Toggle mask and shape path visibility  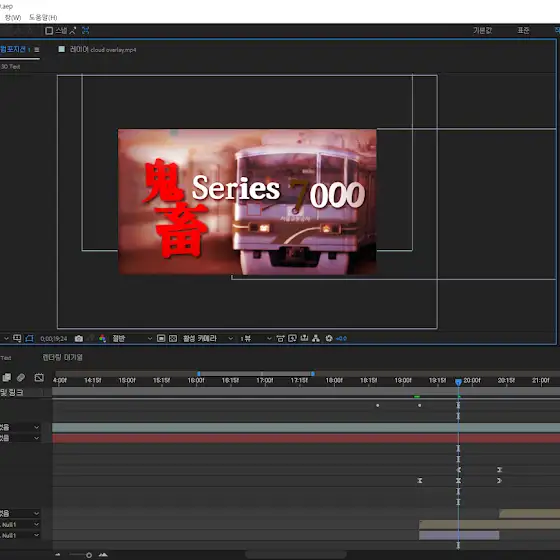tap(29, 338)
